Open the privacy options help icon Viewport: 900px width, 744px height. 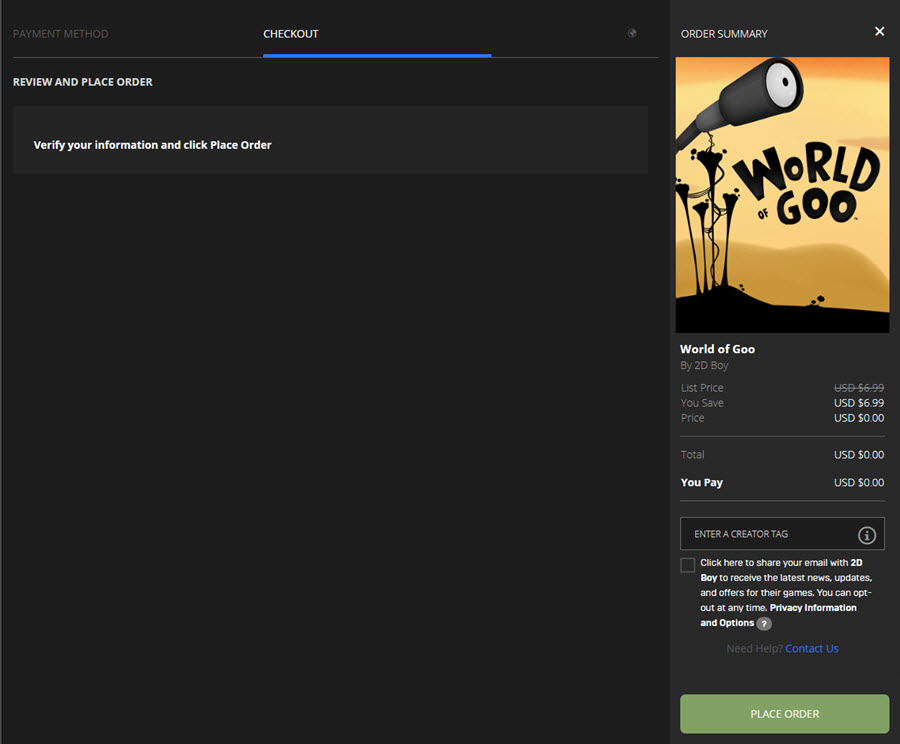click(764, 623)
